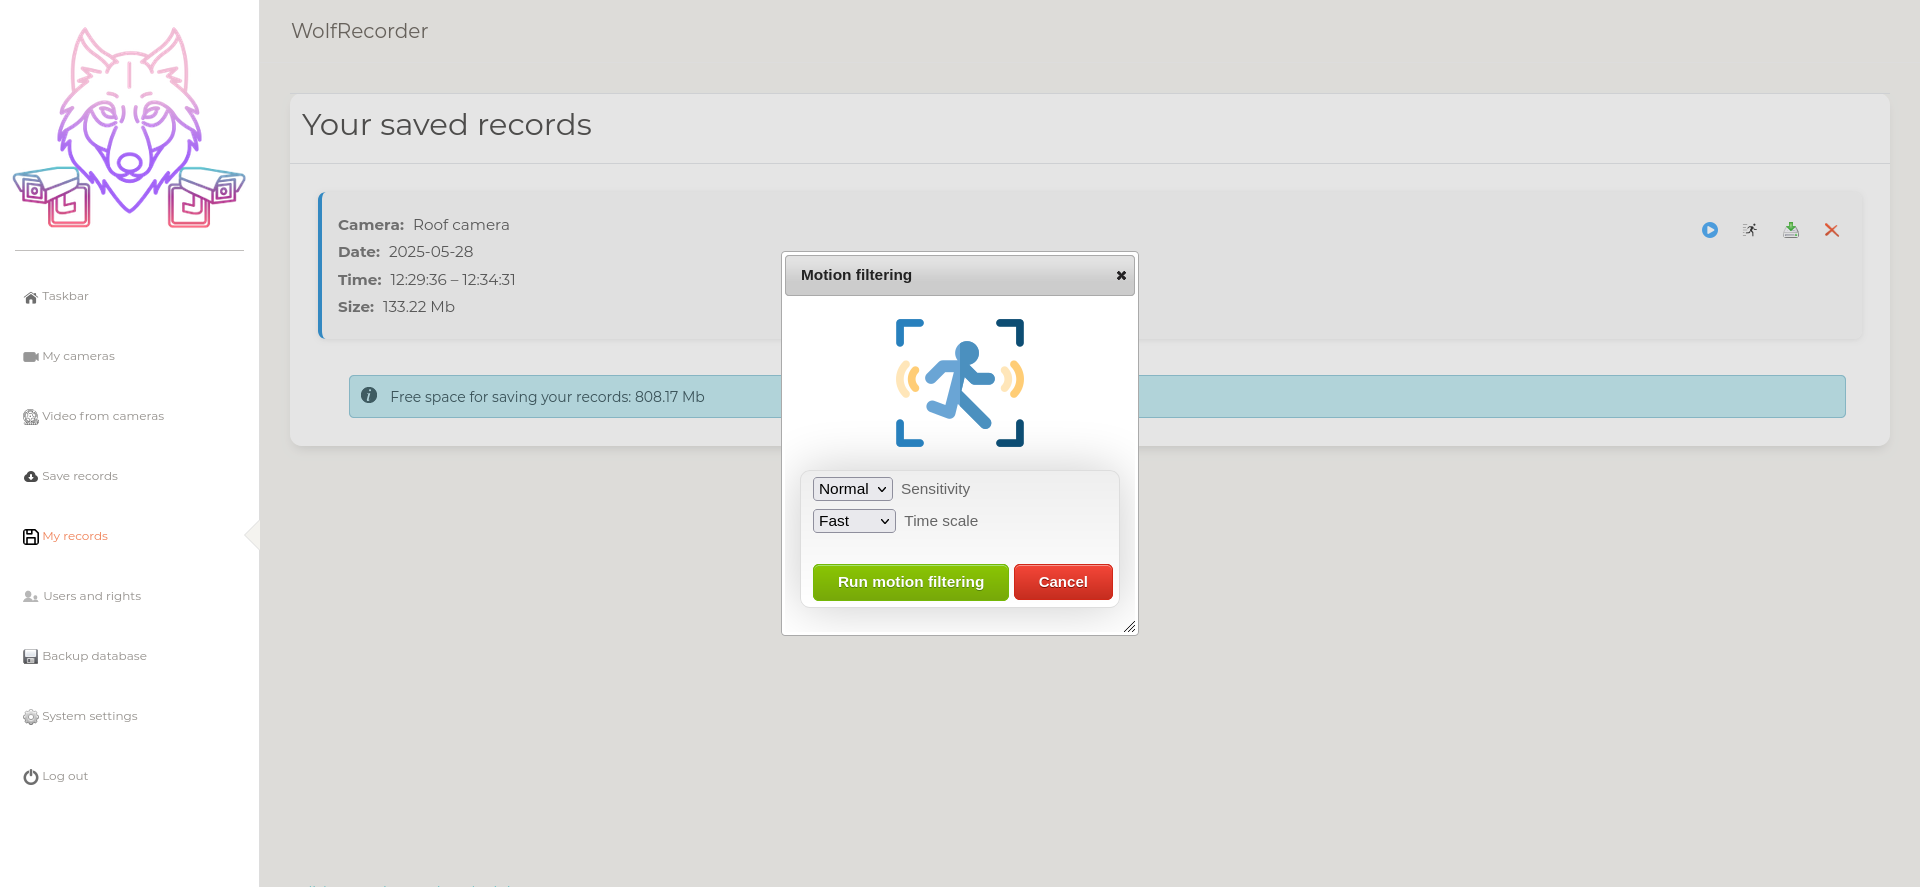
Task: Open Users and rights page
Action: (x=91, y=597)
